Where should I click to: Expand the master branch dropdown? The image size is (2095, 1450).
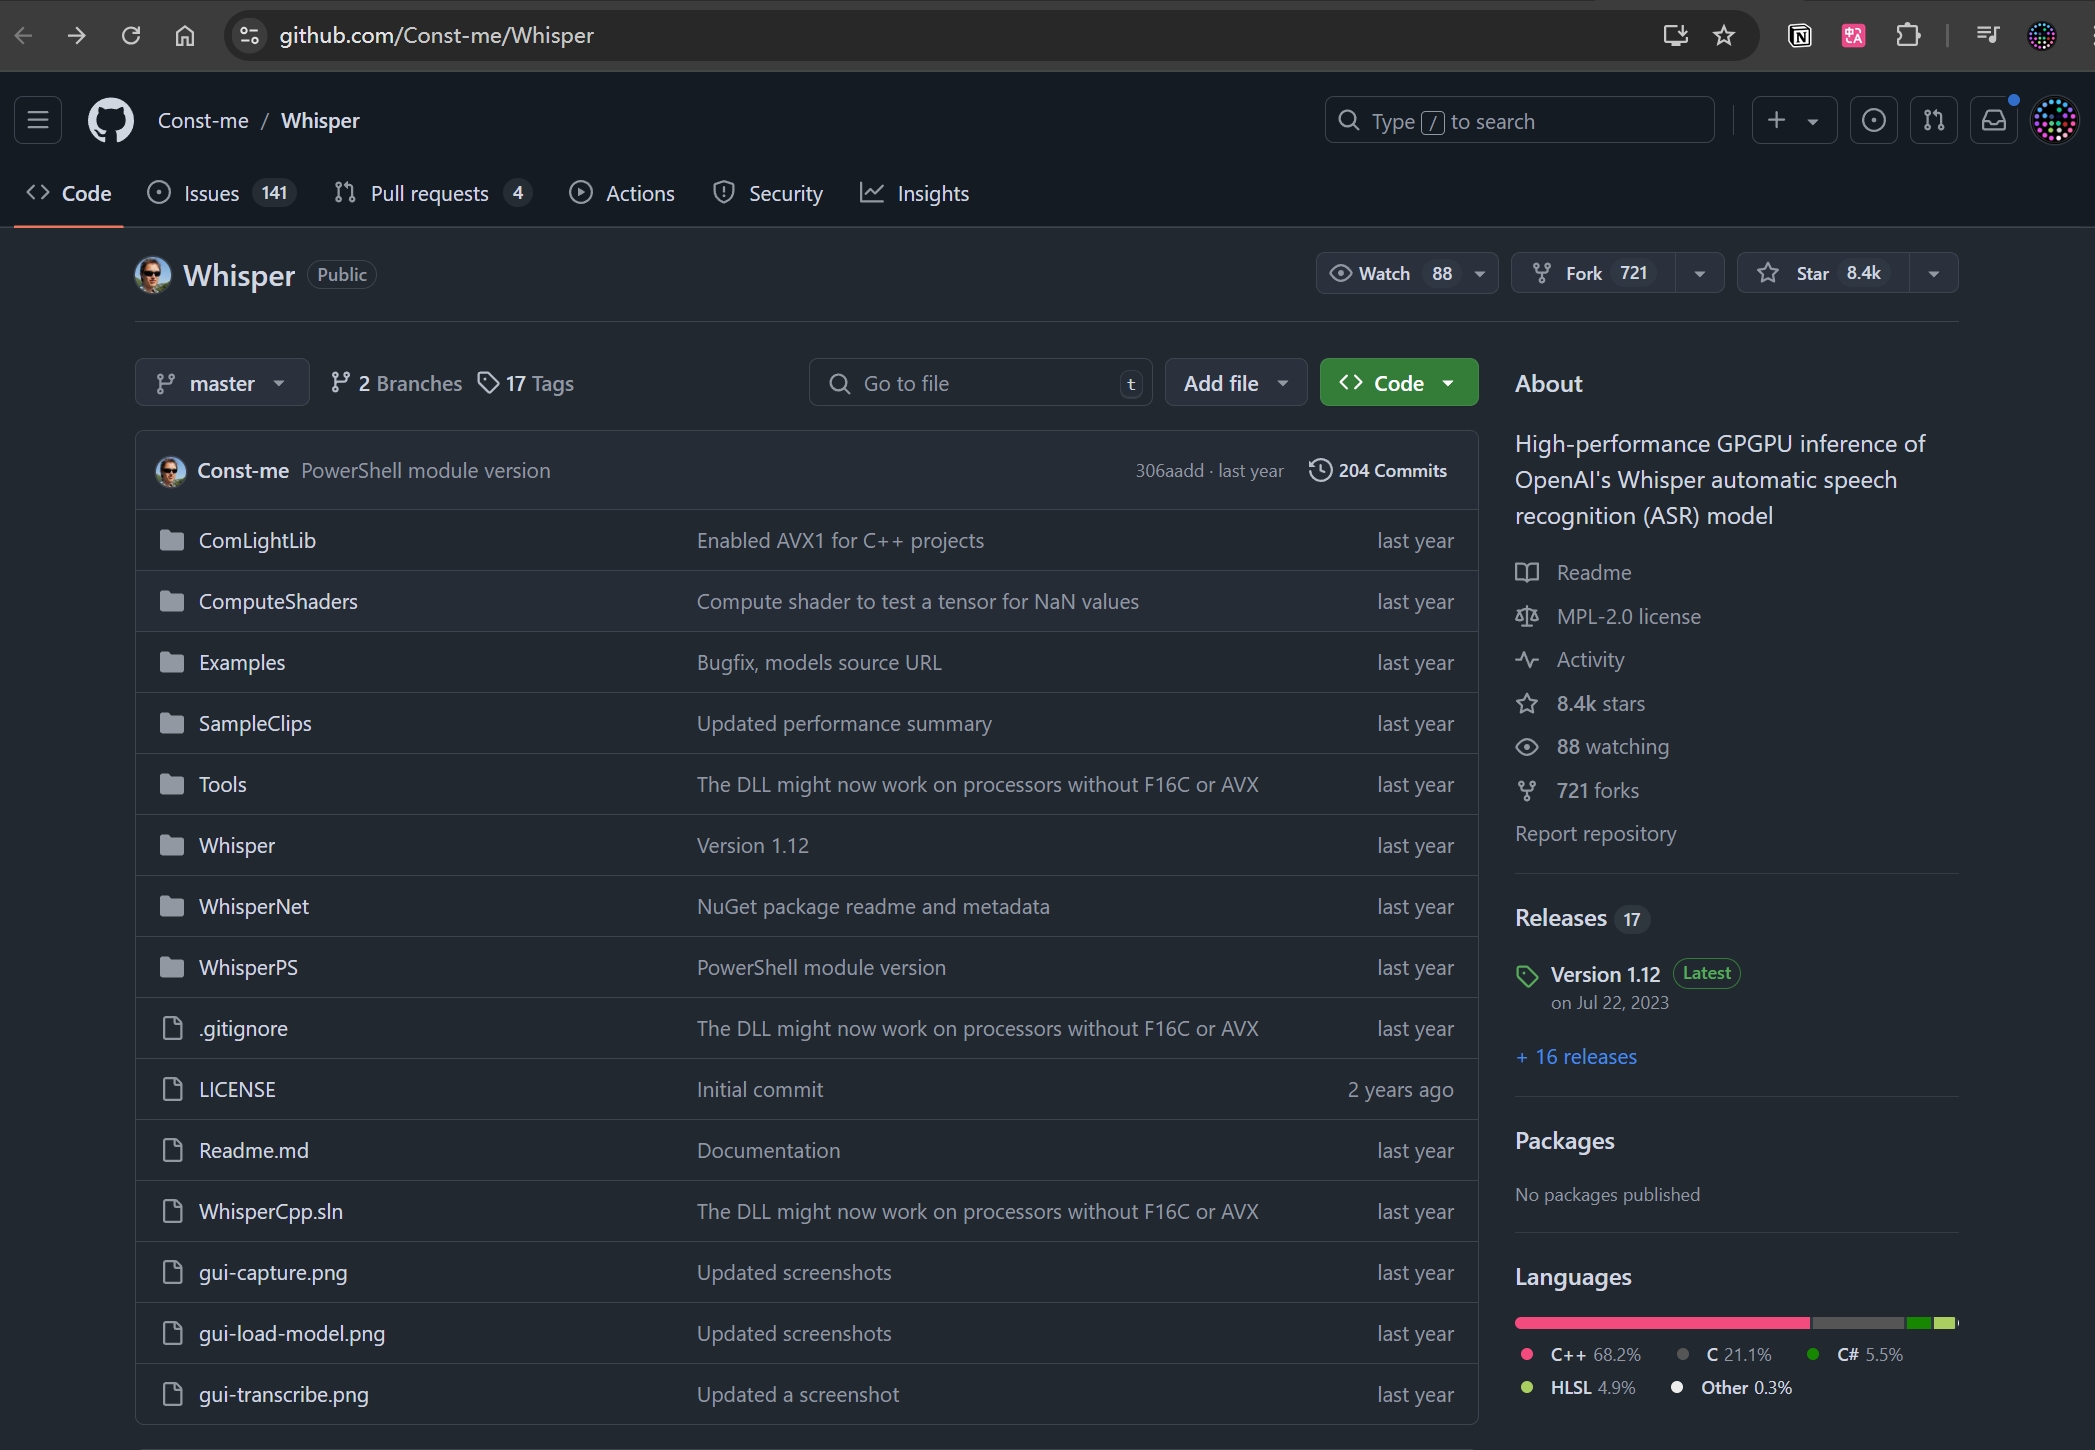click(x=222, y=383)
